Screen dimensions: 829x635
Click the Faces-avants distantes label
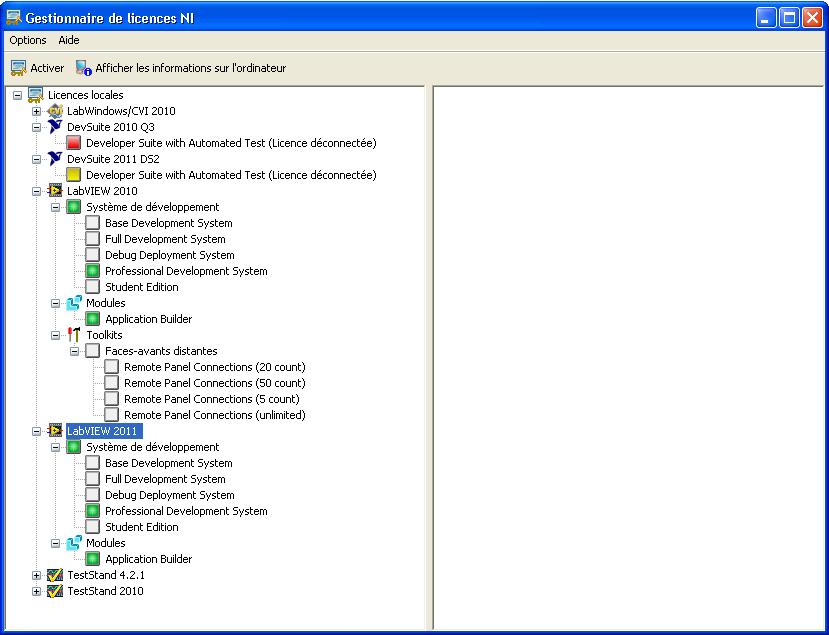coord(161,351)
